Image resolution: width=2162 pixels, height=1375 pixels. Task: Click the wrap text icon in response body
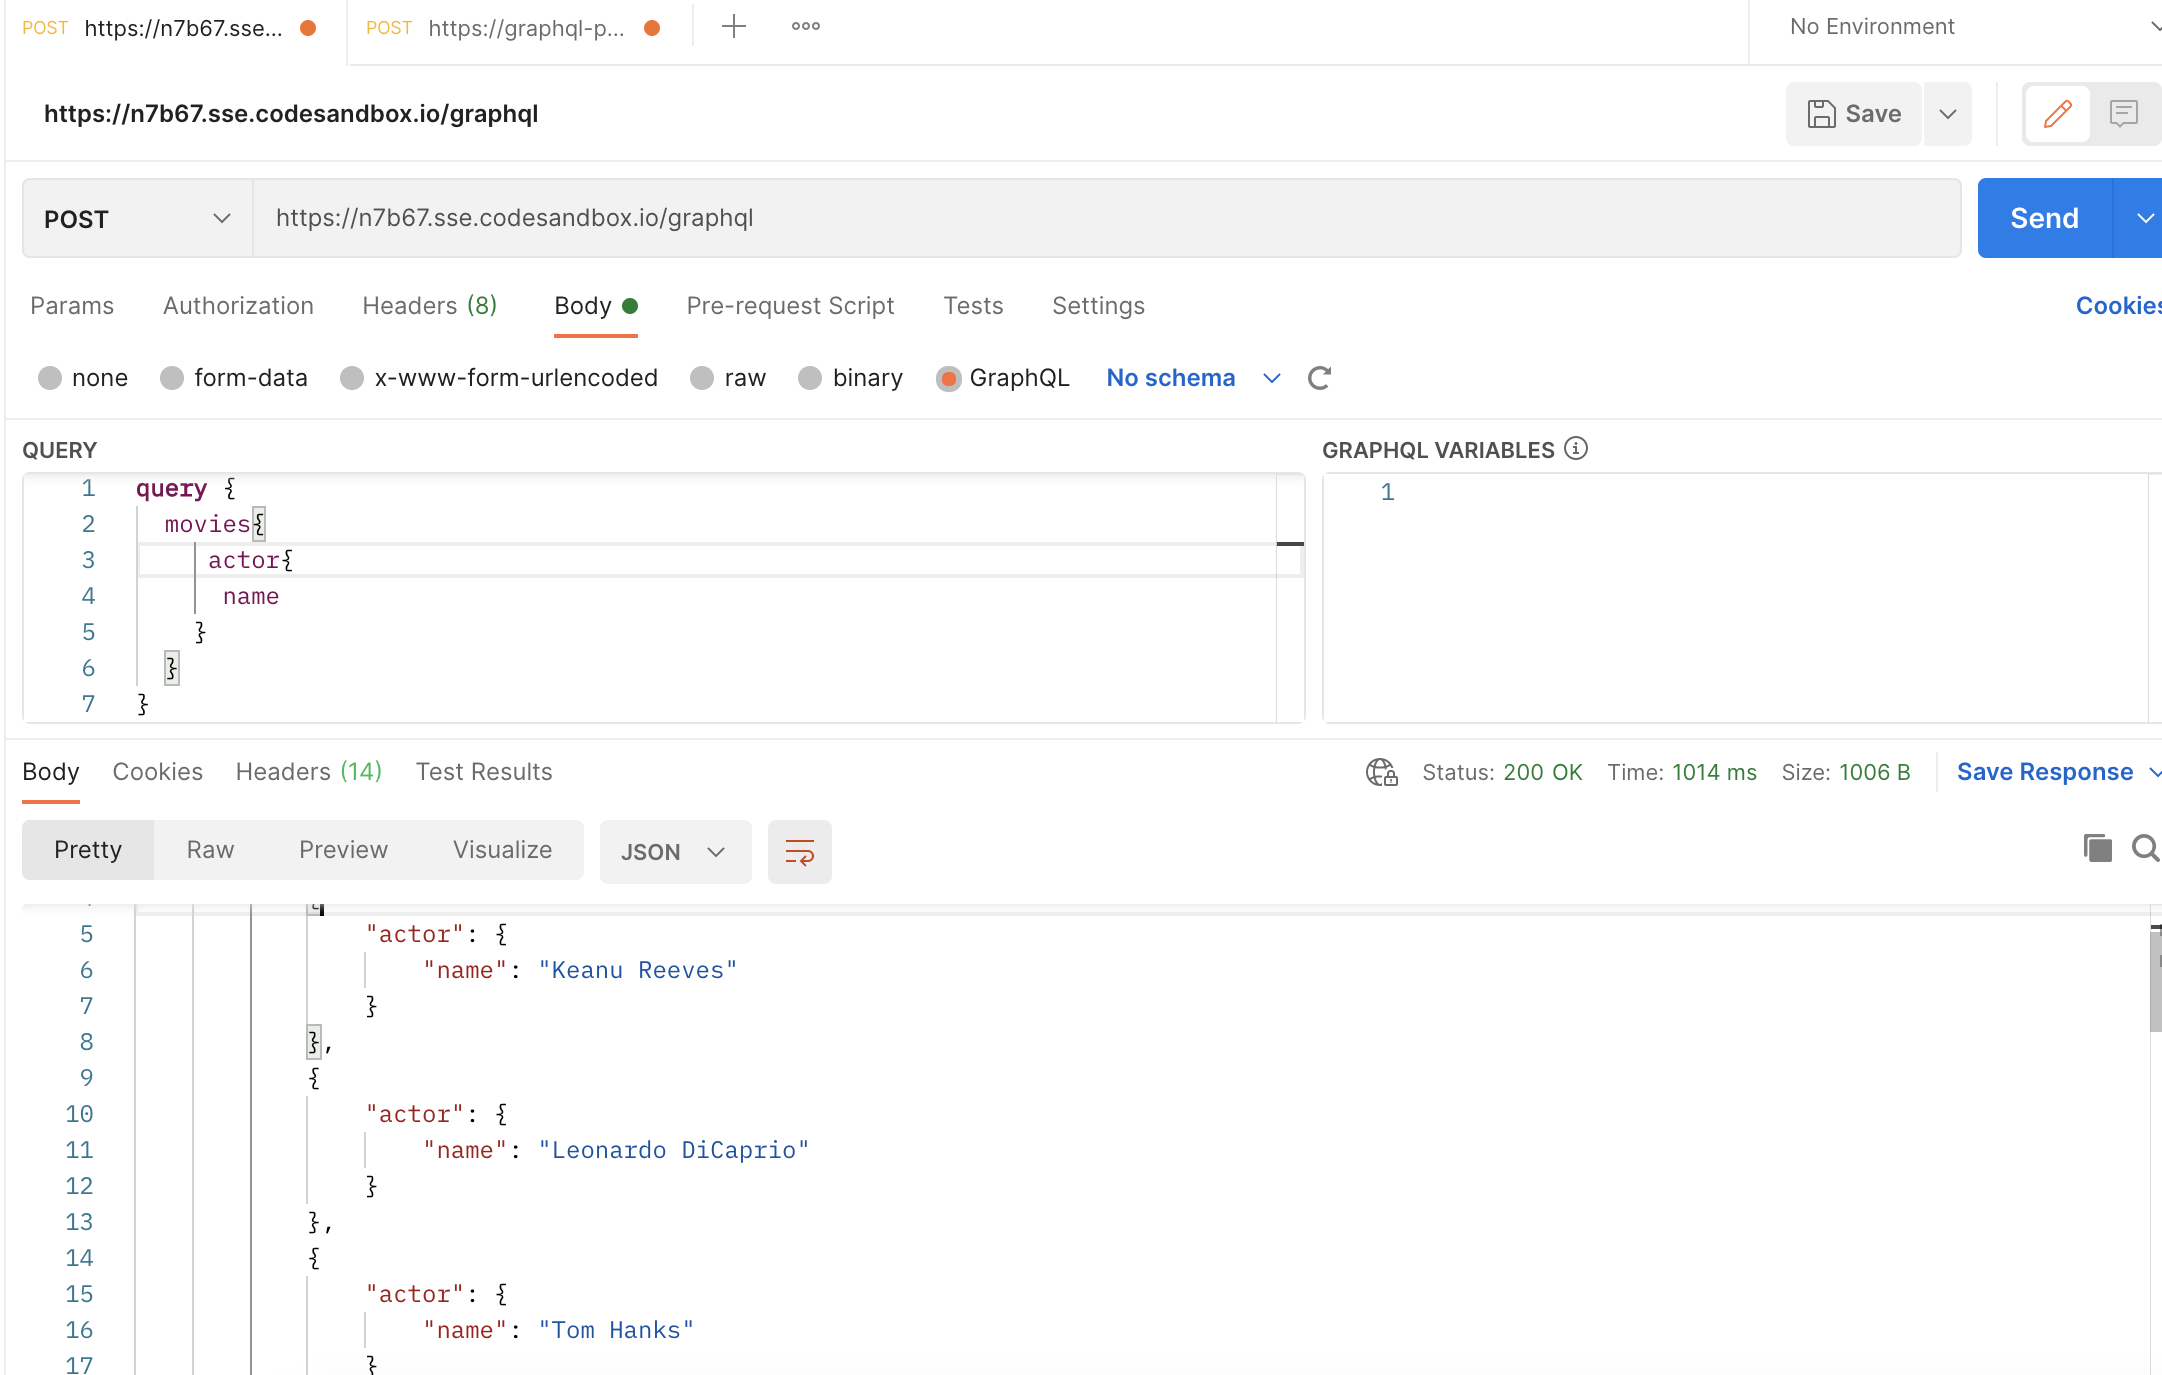pyautogui.click(x=801, y=852)
